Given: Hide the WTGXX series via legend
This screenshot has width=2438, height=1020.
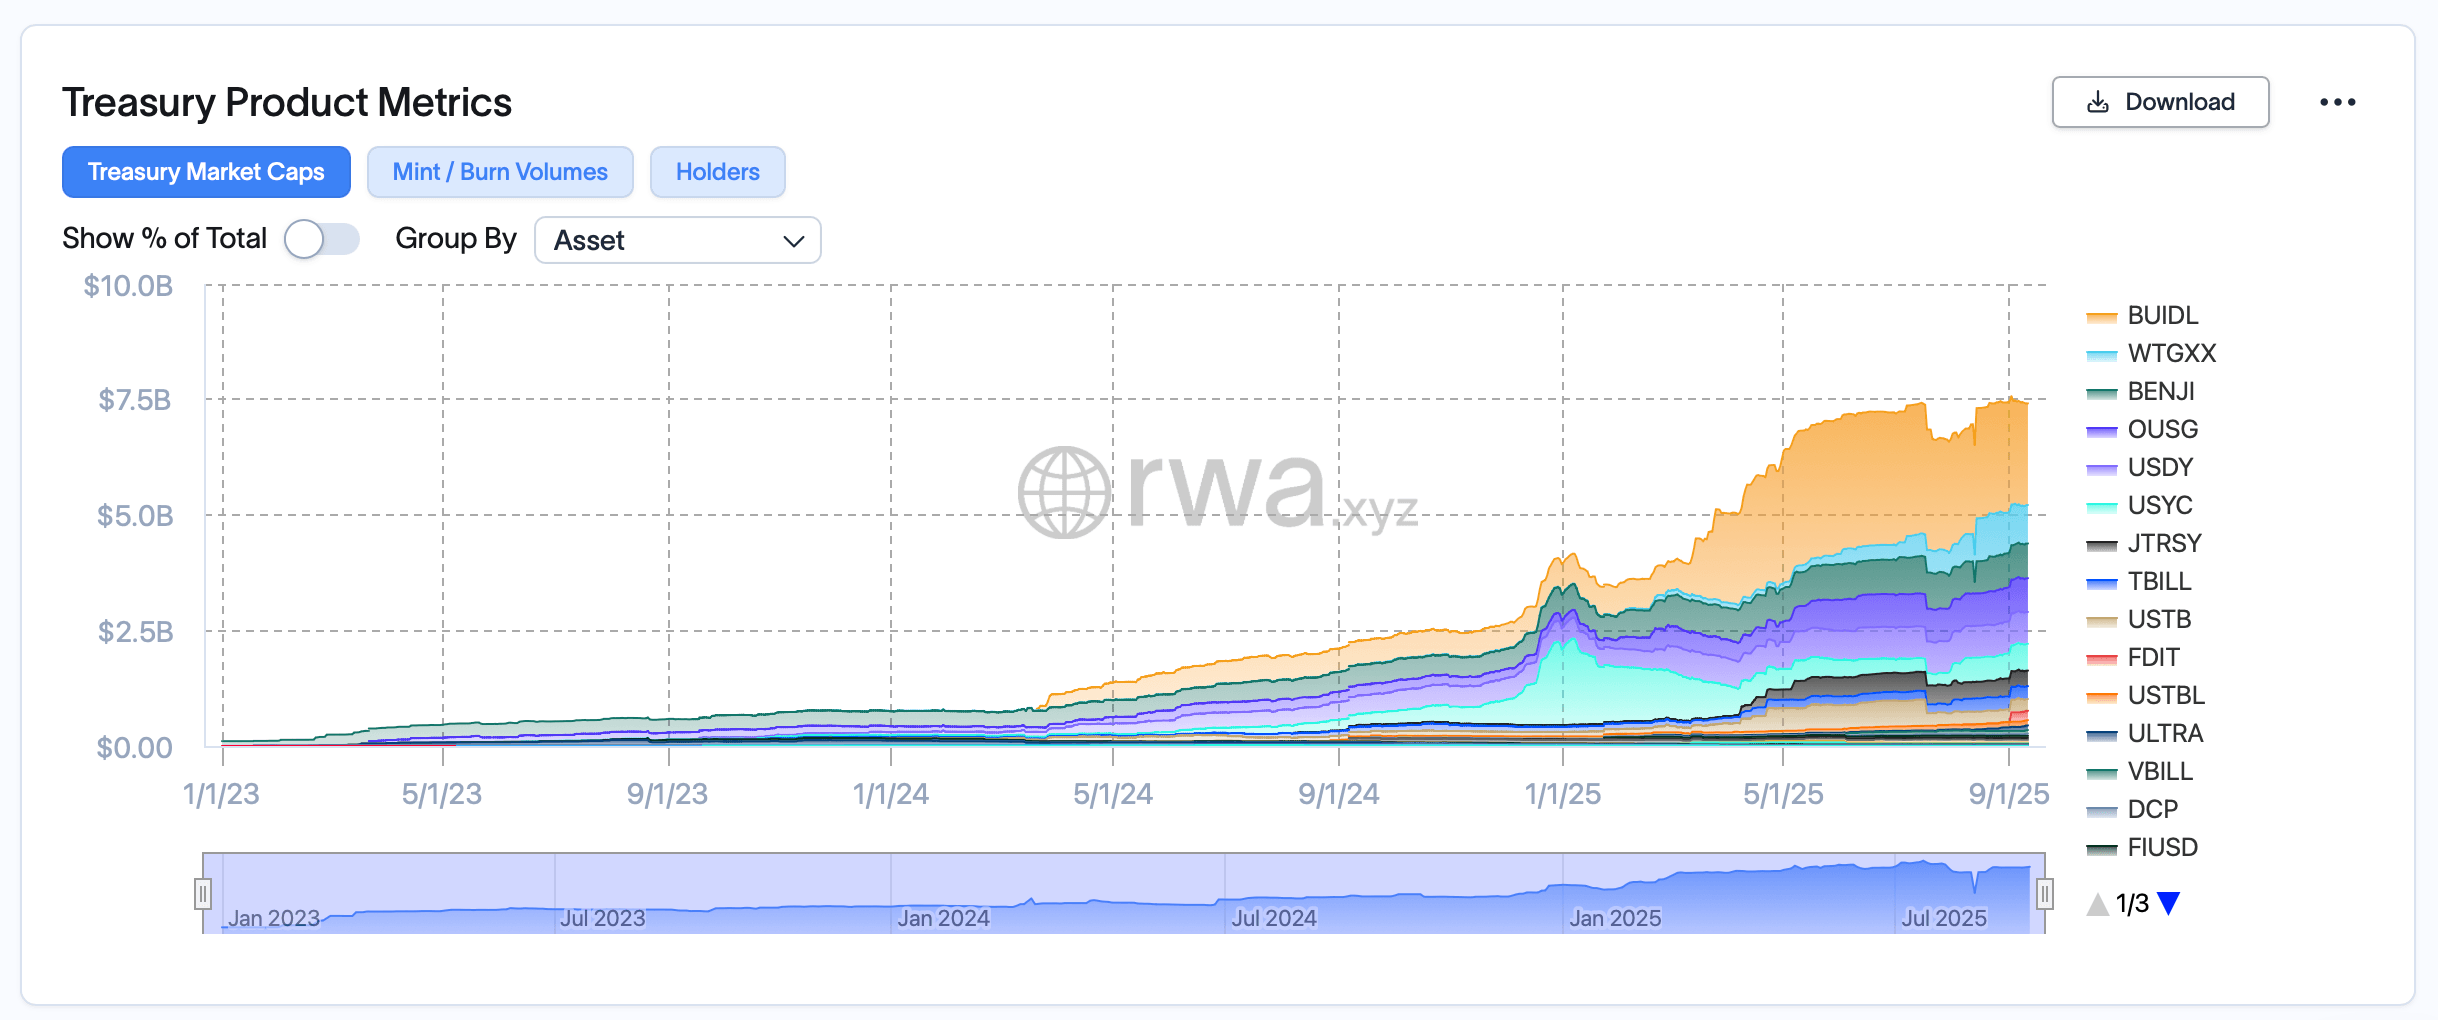Looking at the screenshot, I should pos(2171,354).
